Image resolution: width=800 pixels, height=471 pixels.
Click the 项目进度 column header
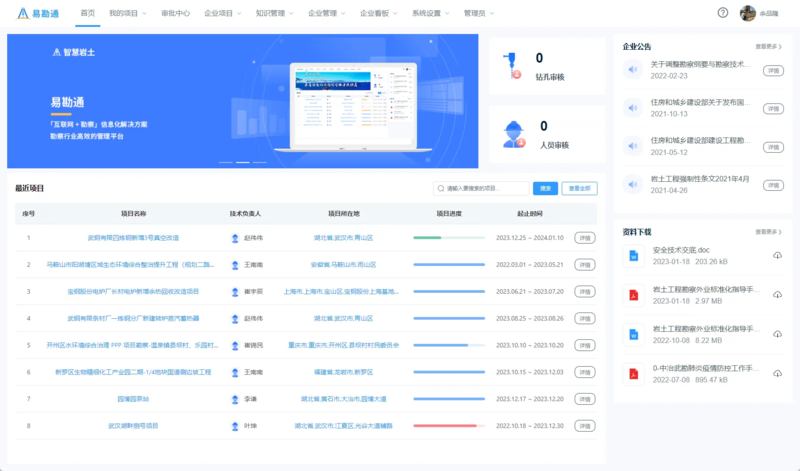tap(449, 214)
